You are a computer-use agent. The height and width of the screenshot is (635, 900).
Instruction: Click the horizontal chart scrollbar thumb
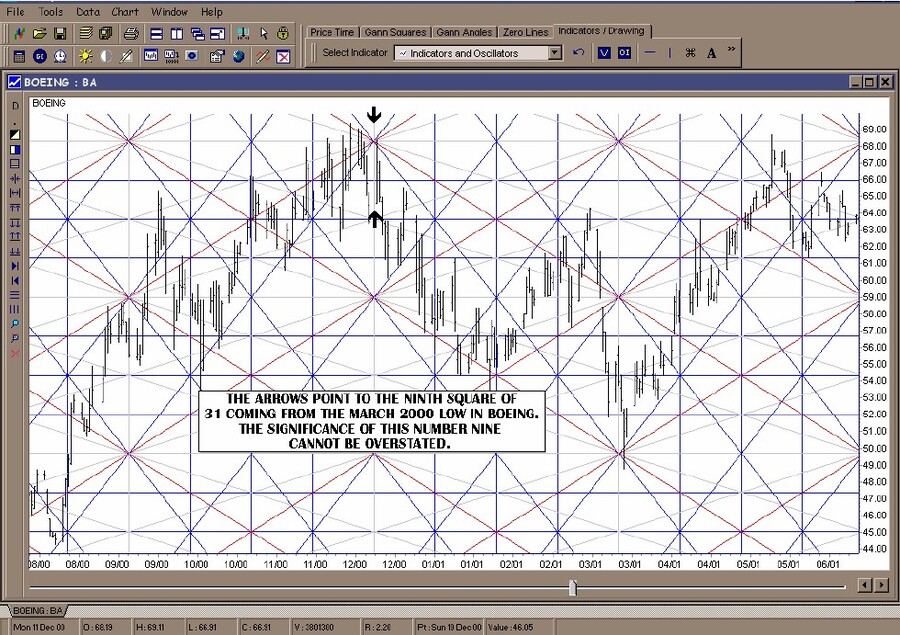573,587
